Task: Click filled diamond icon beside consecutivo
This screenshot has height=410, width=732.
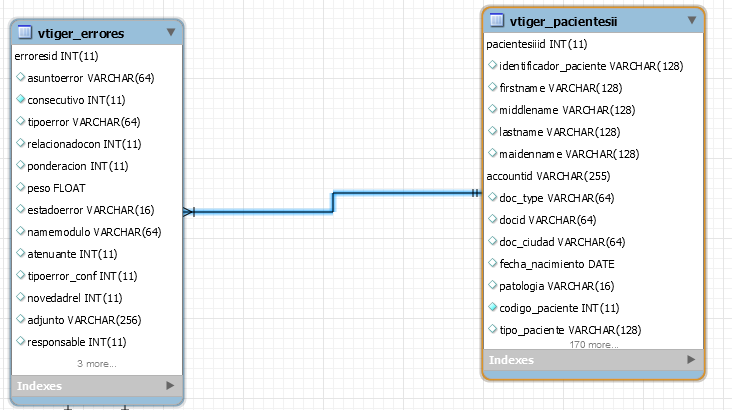Action: (20, 99)
